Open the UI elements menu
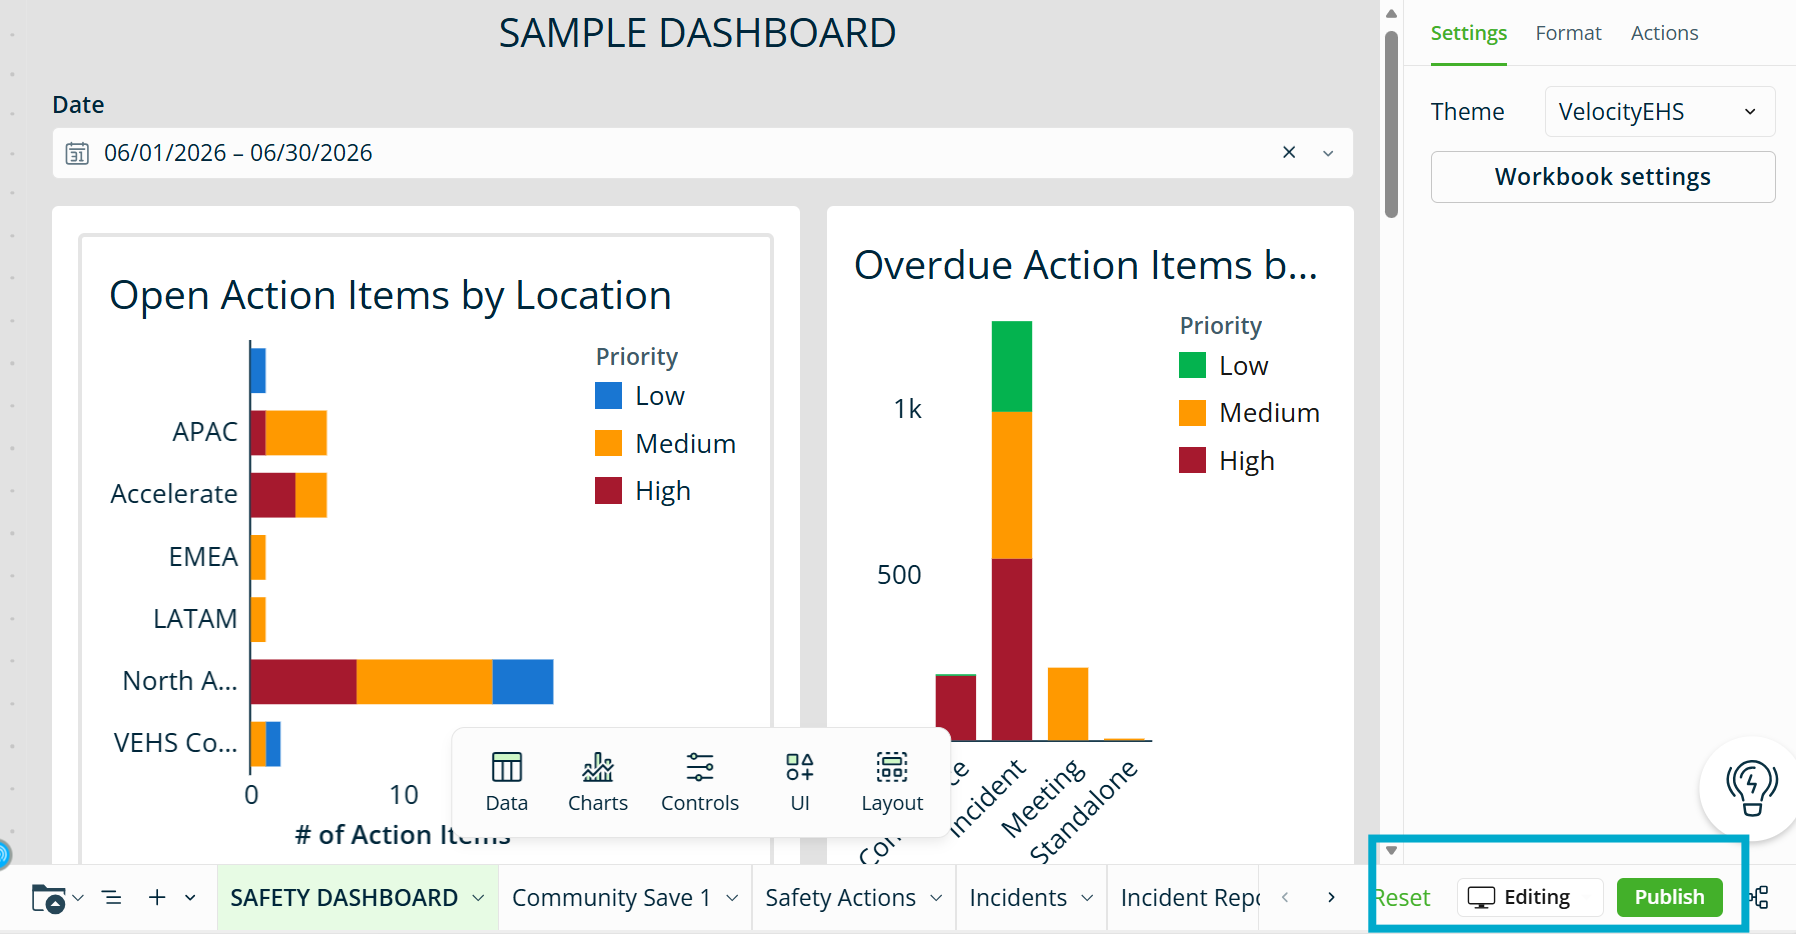Viewport: 1796px width, 934px height. point(800,782)
